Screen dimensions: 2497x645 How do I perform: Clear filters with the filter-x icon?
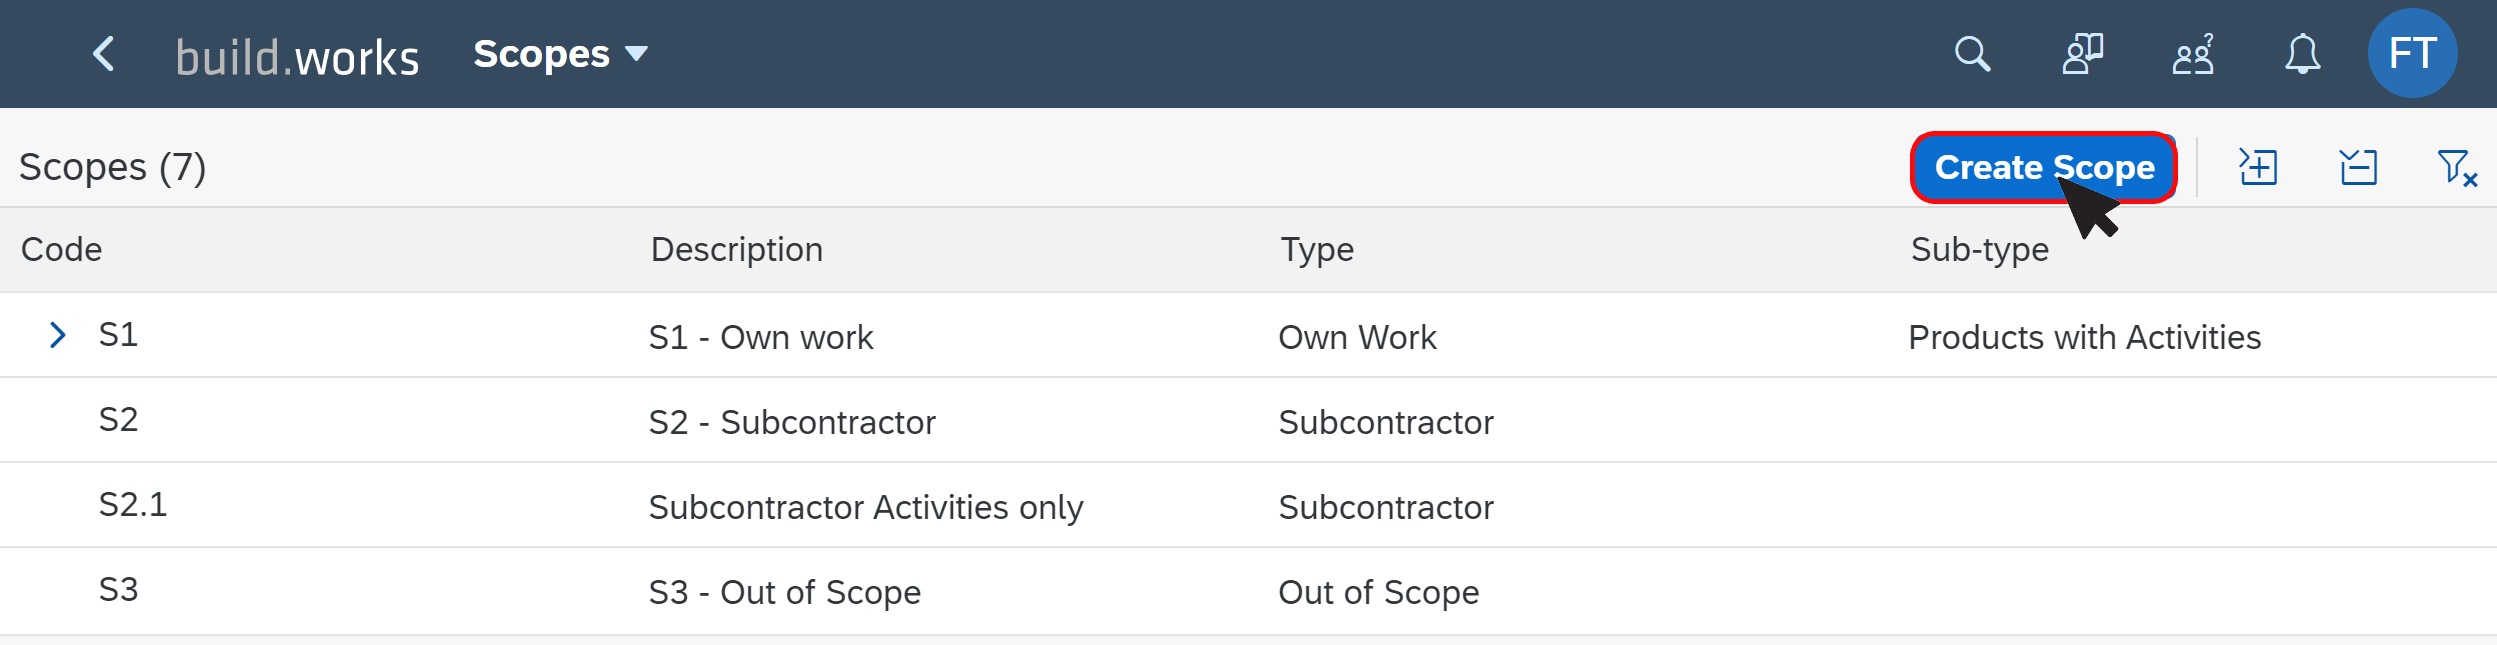click(2456, 167)
